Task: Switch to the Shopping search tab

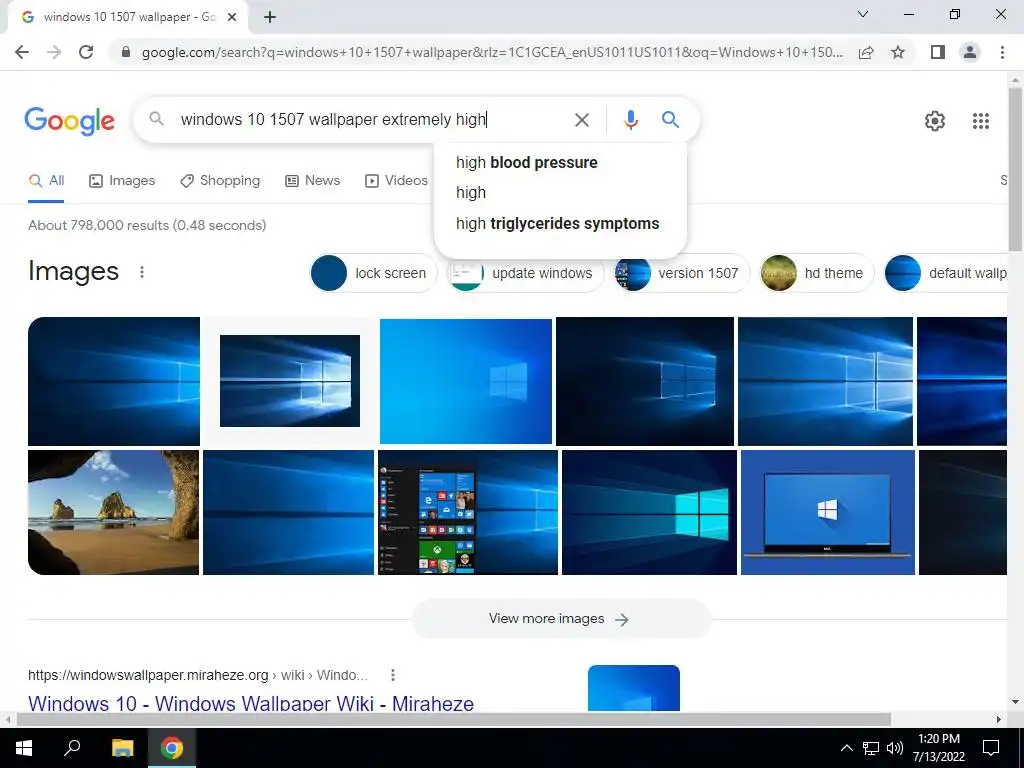Action: [220, 181]
